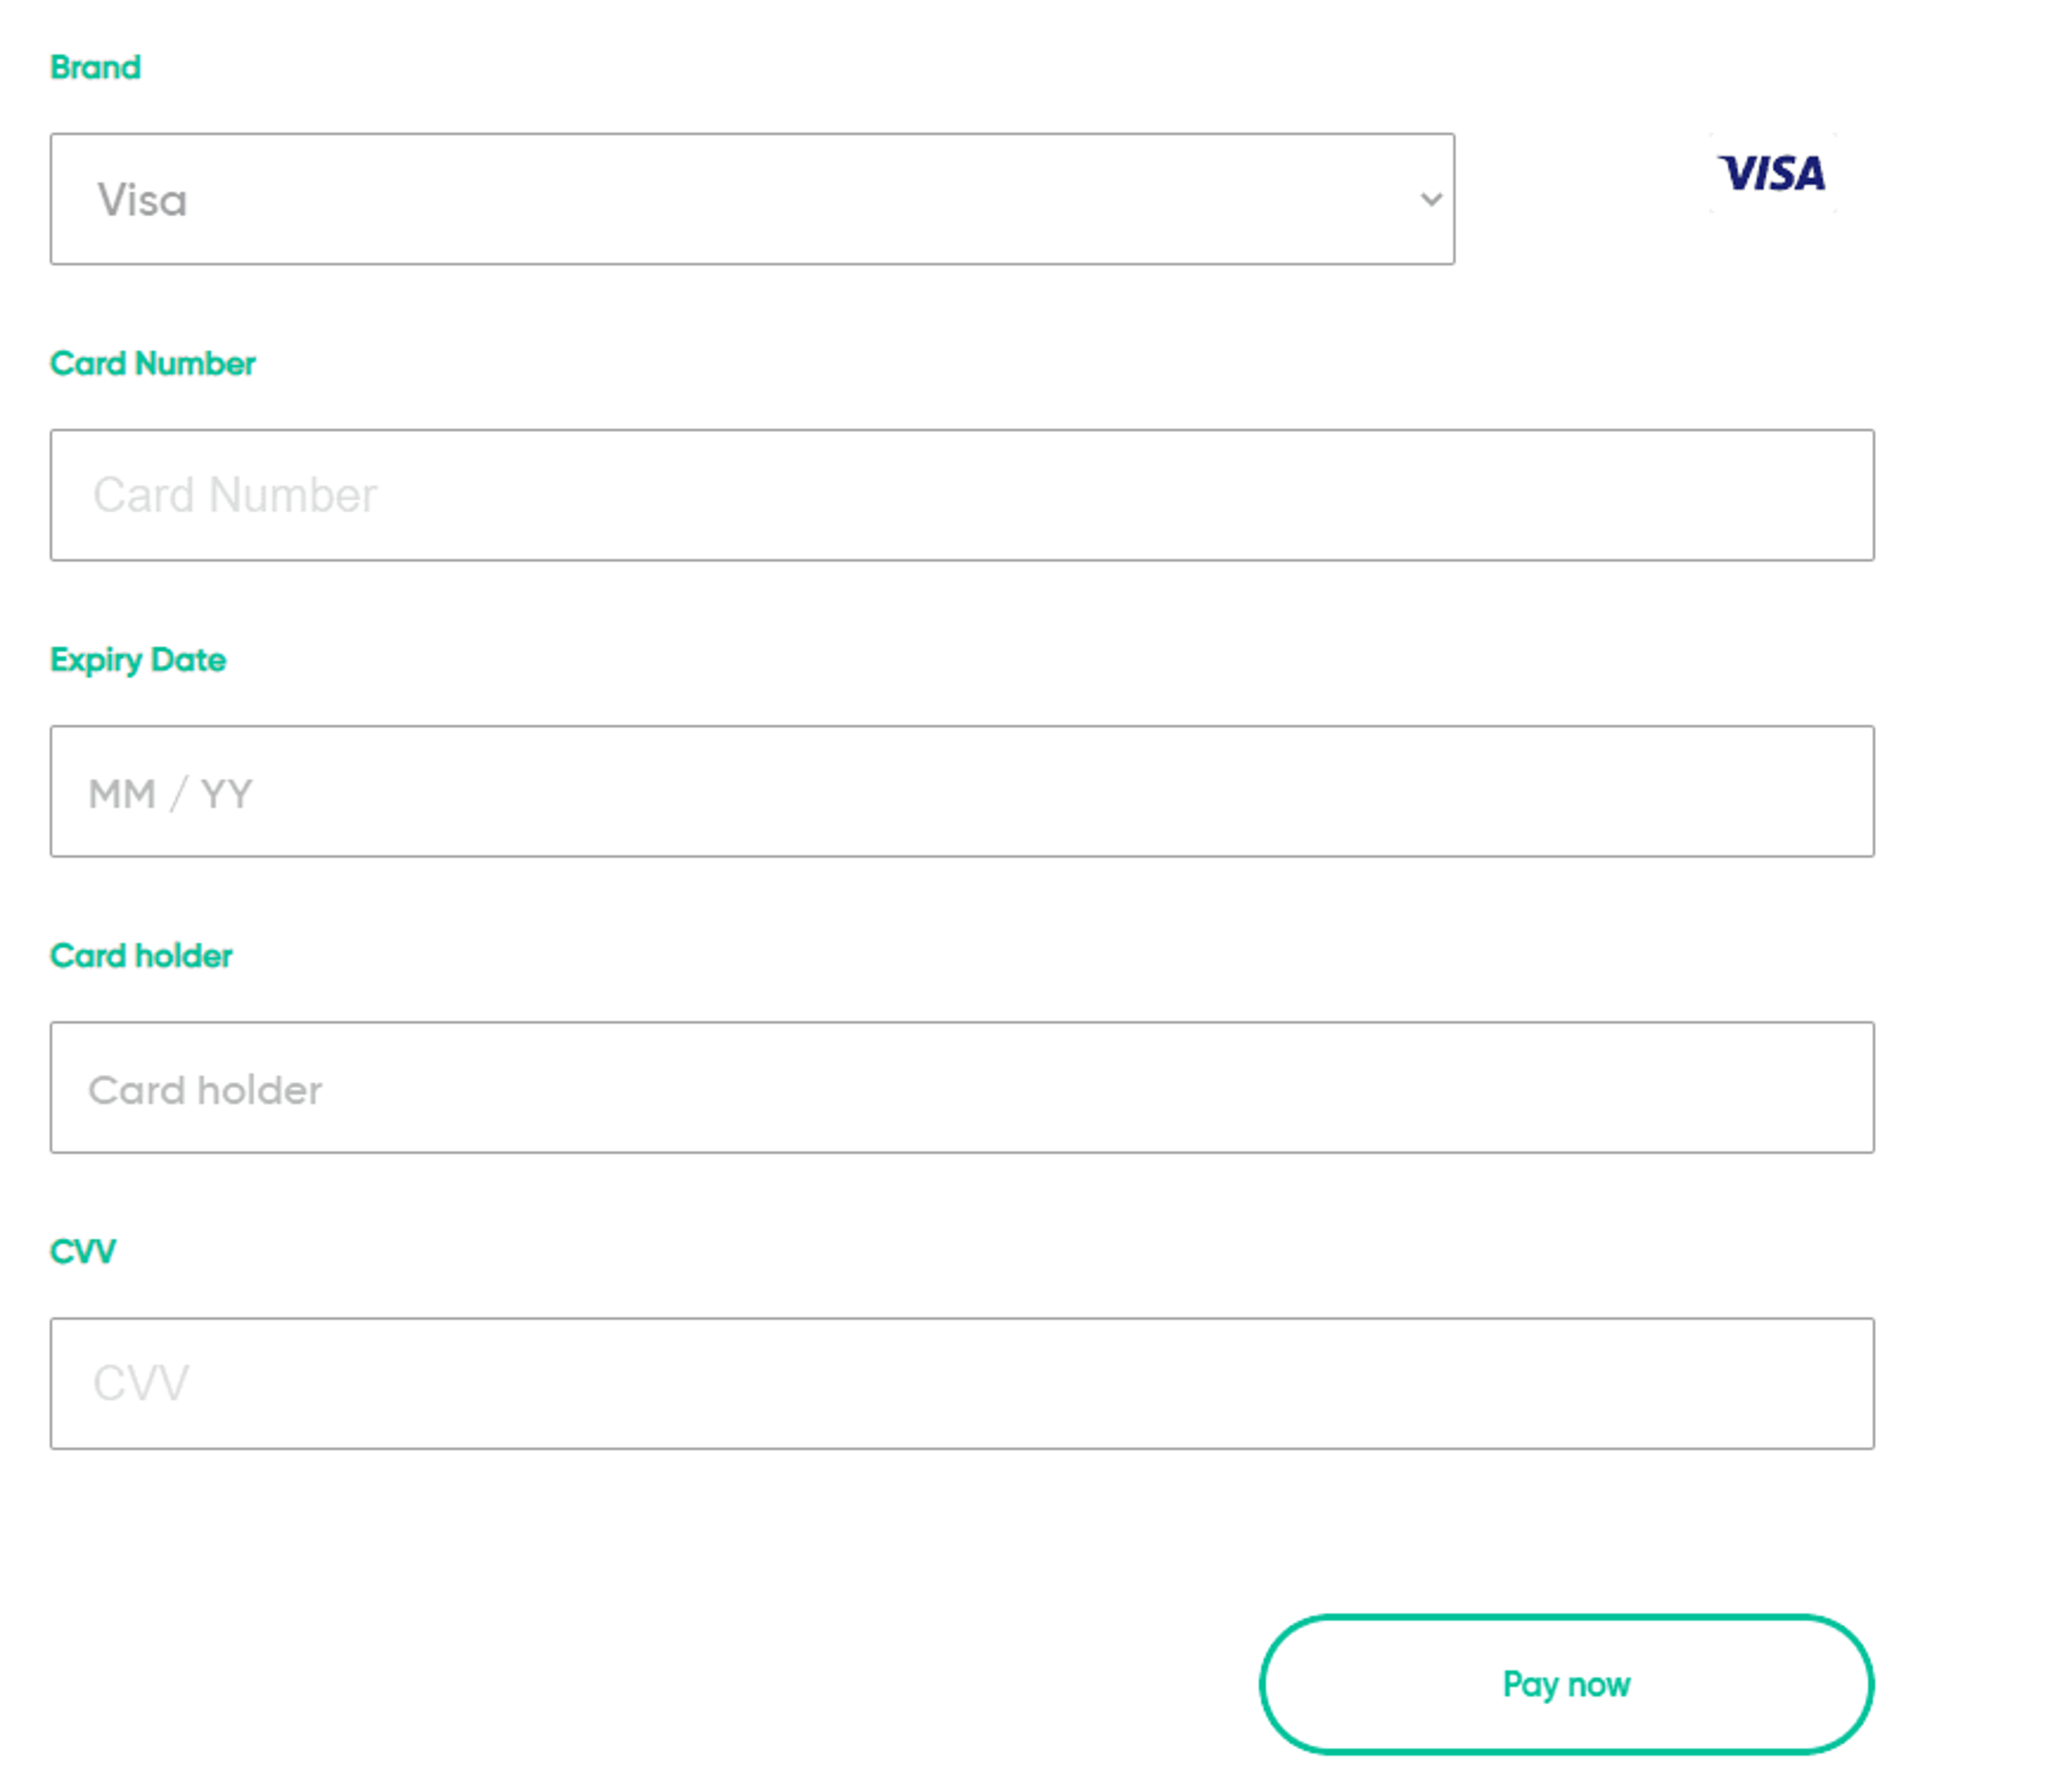
Task: Click the green 'Card holder' label
Action: coord(141,955)
